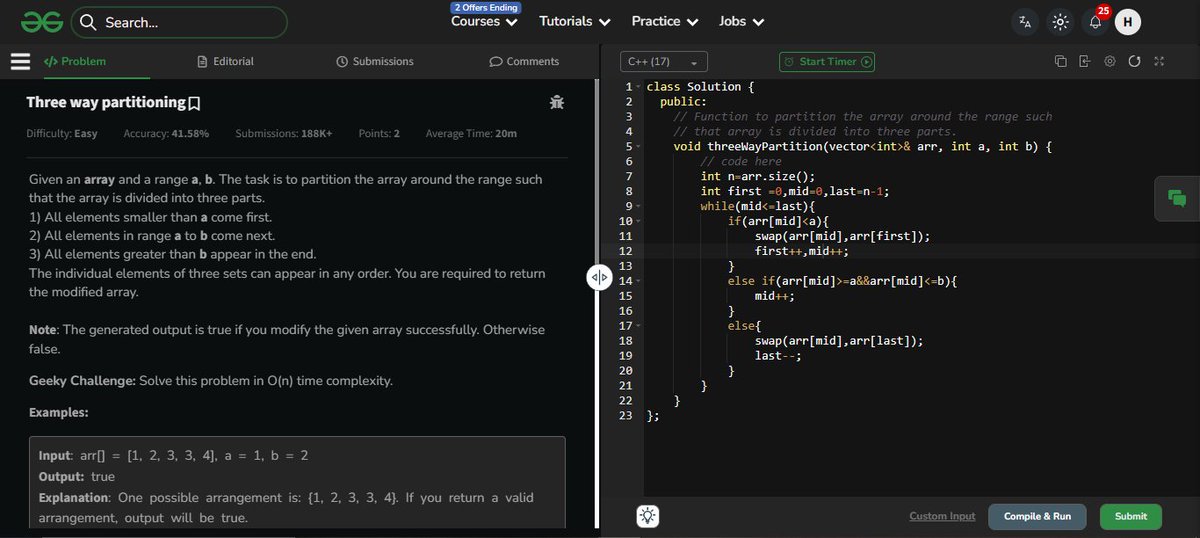Image resolution: width=1200 pixels, height=538 pixels.
Task: Collapse code fold arrow at line 5
Action: (x=638, y=146)
